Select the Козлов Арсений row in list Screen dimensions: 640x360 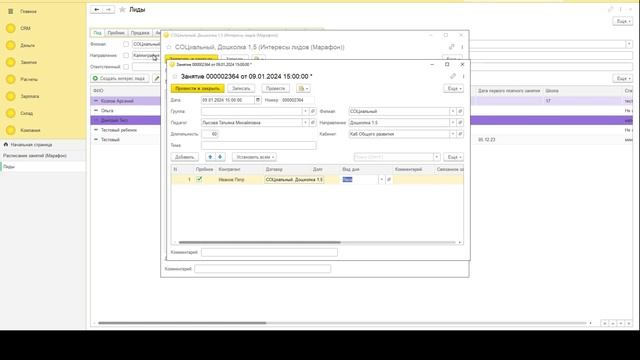point(126,101)
